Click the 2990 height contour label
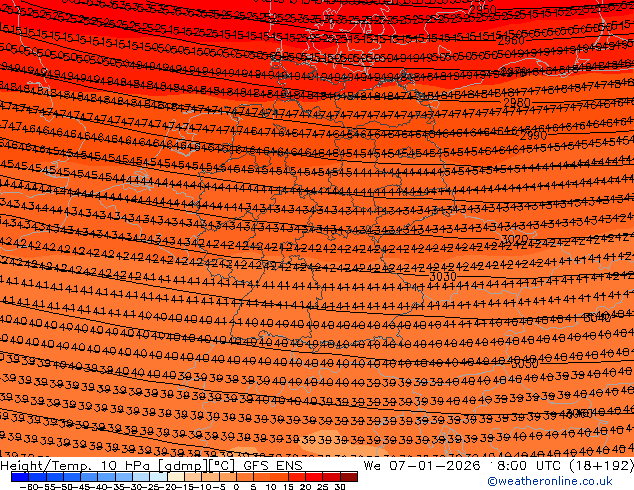The image size is (634, 490). point(534,136)
